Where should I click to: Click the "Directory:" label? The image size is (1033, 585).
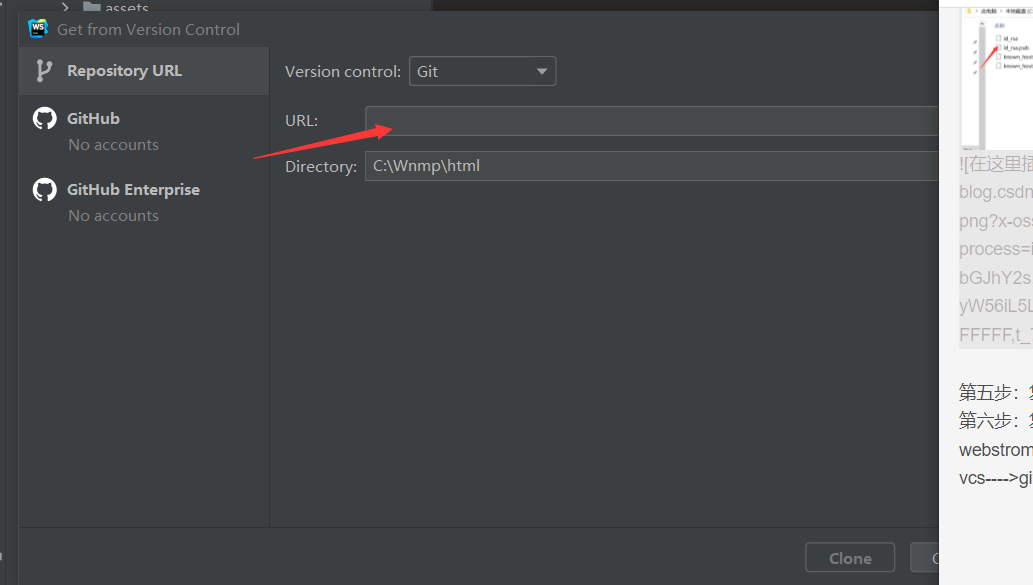(x=321, y=167)
